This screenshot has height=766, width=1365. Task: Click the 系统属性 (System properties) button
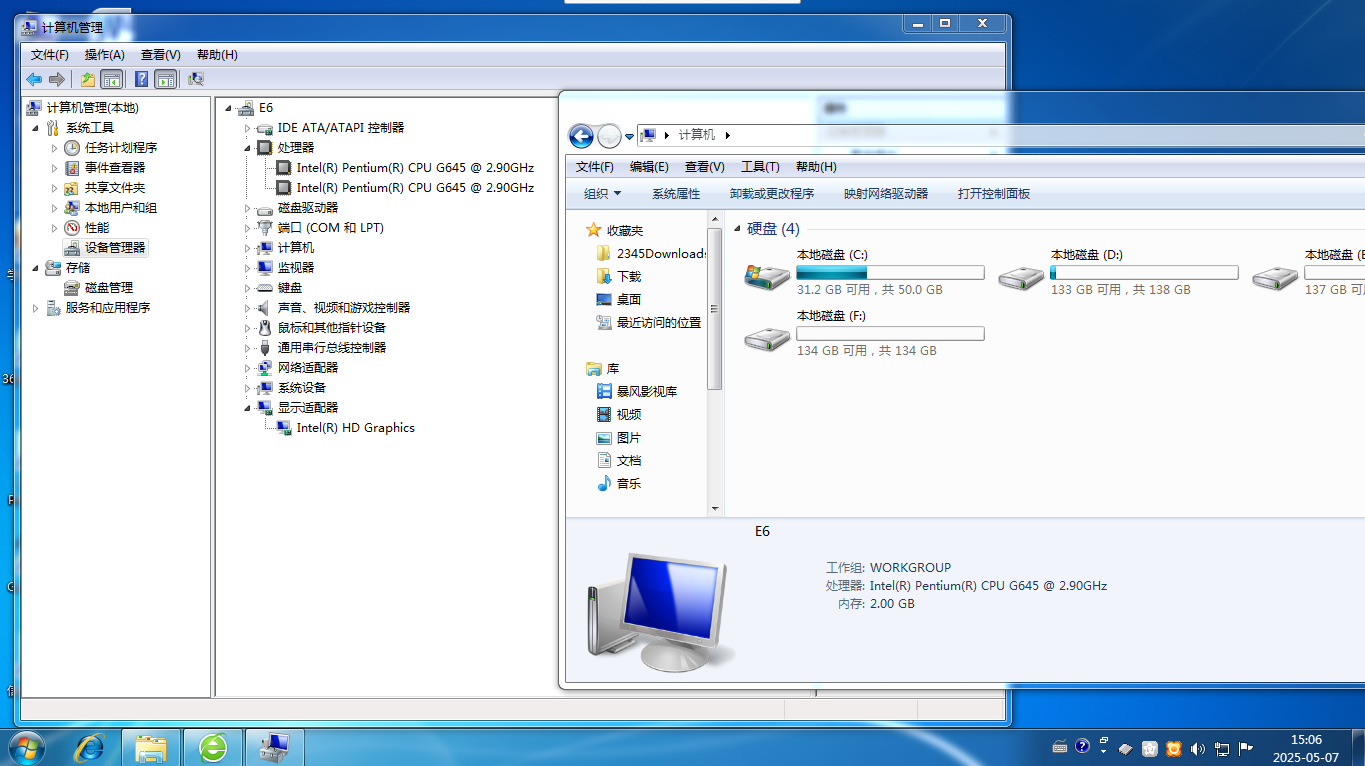(x=676, y=194)
